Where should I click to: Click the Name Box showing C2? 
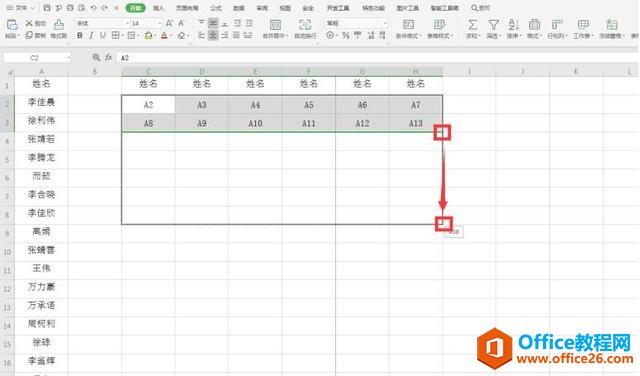37,58
